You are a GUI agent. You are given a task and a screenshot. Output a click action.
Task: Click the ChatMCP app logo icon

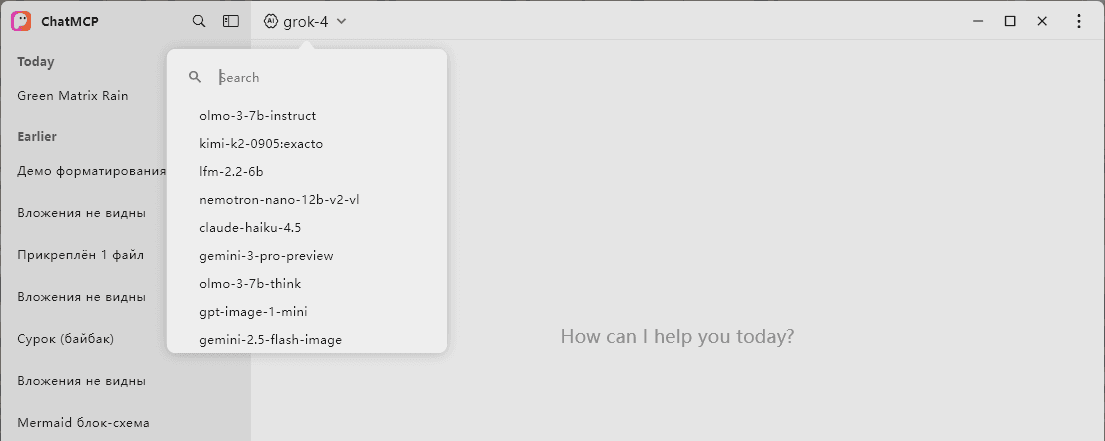tap(21, 21)
